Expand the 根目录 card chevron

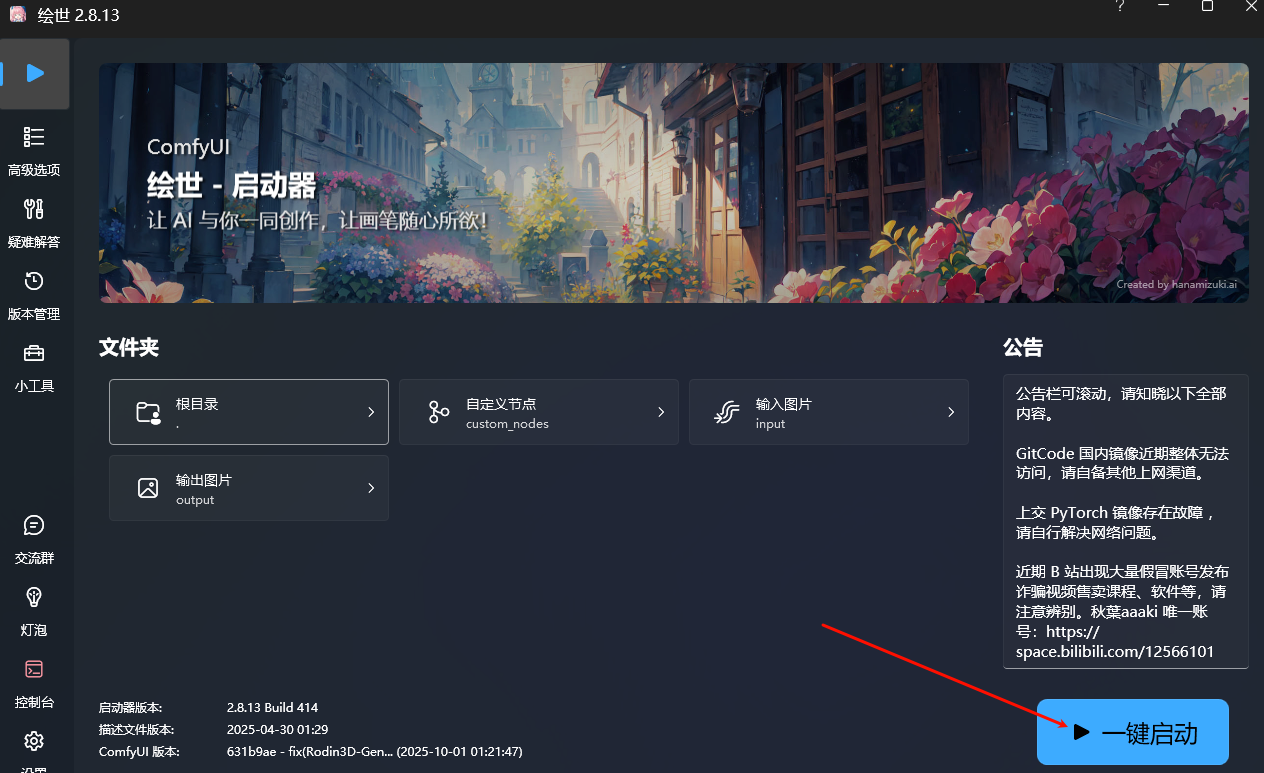point(370,412)
